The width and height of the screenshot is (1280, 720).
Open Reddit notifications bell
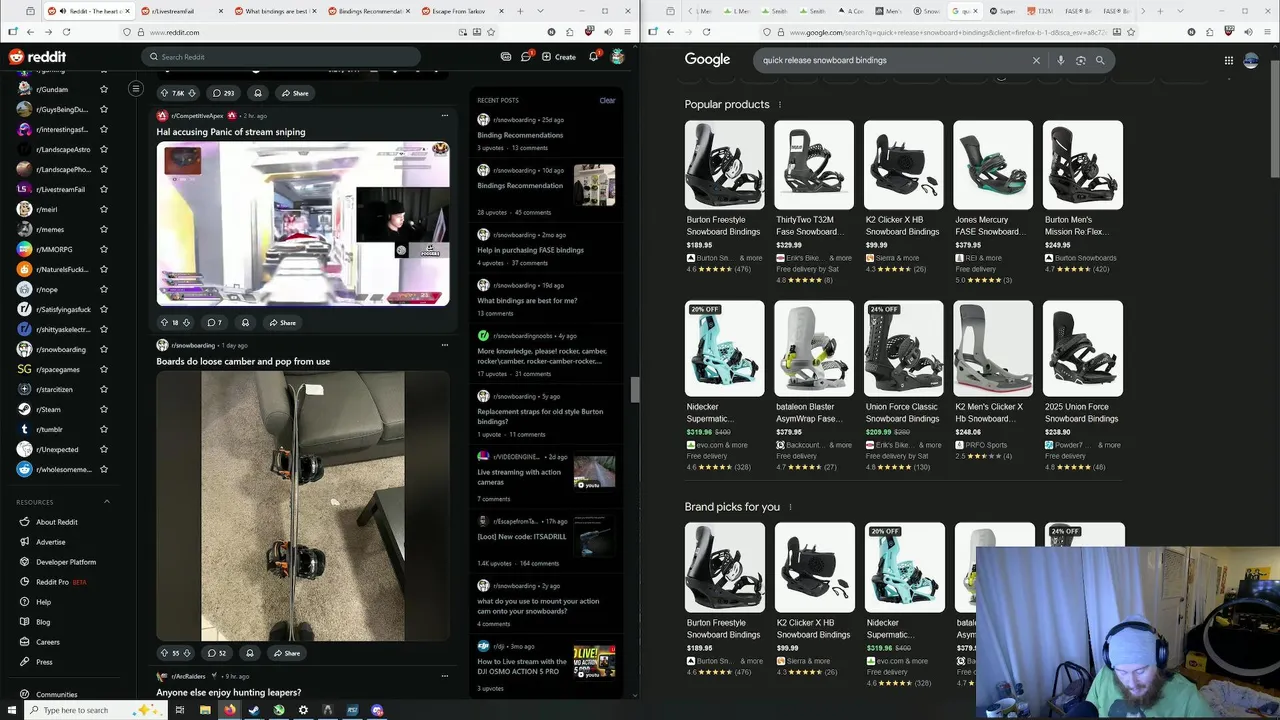[x=593, y=56]
